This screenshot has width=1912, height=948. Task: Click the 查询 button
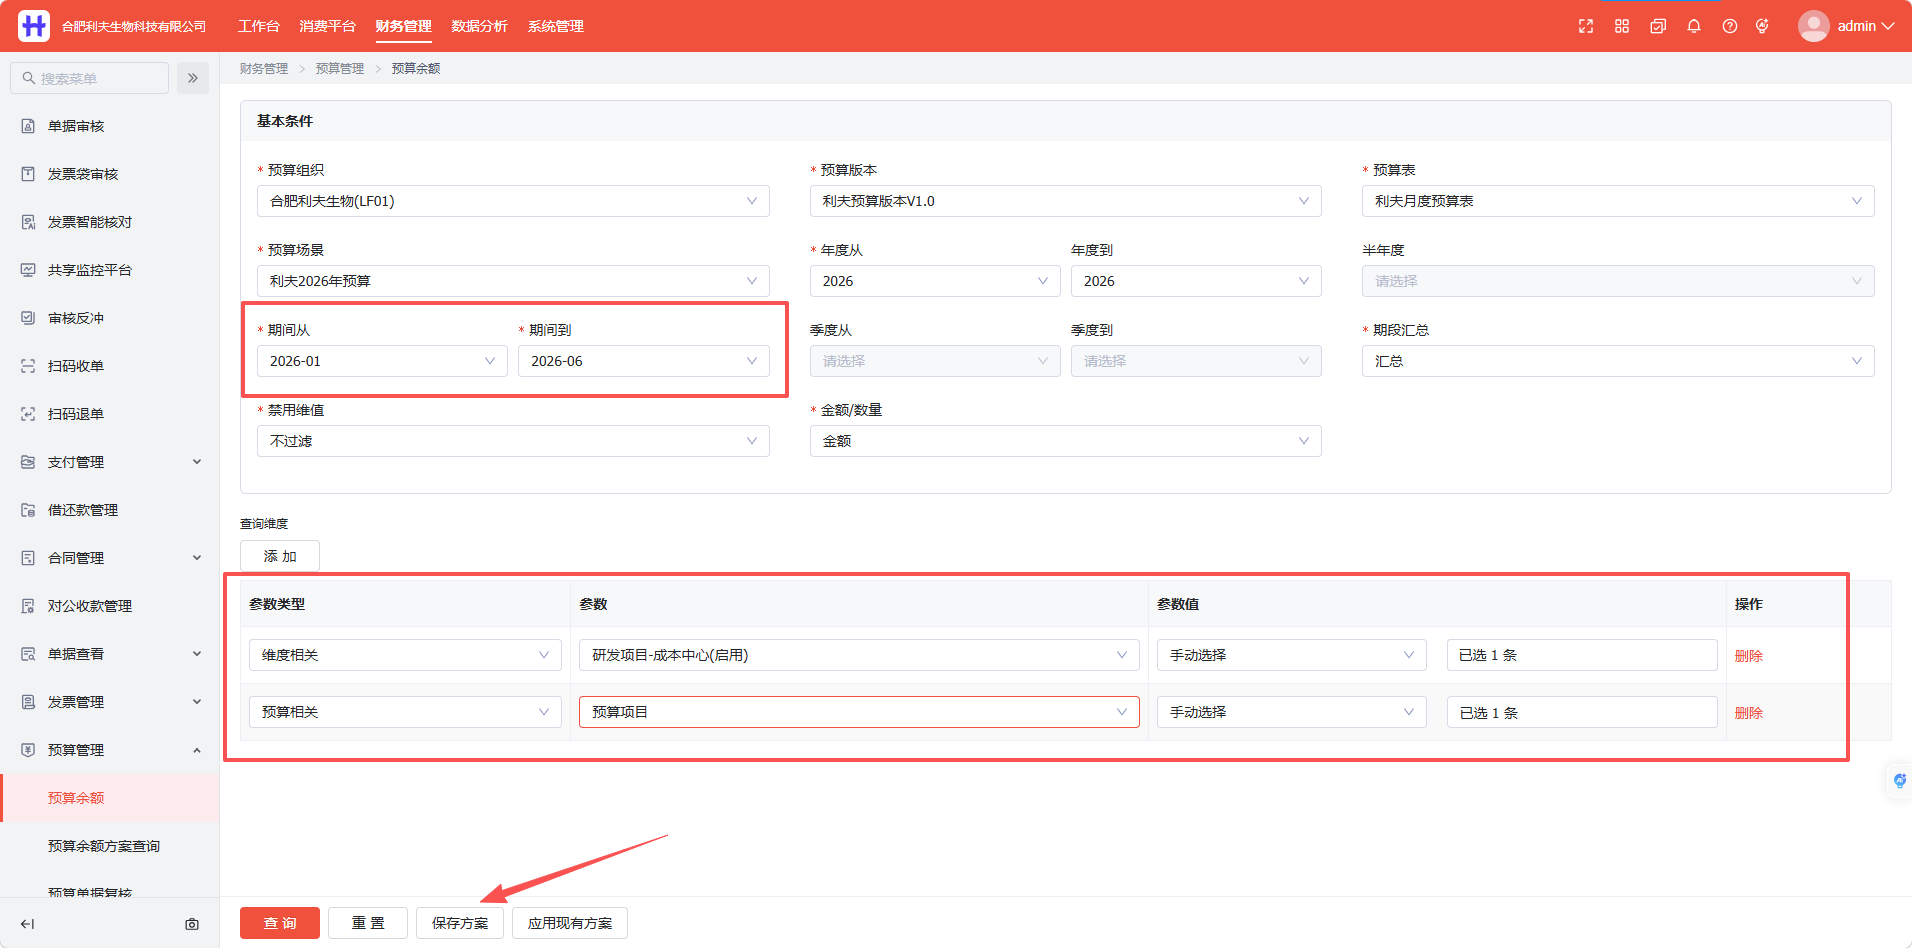[x=280, y=923]
